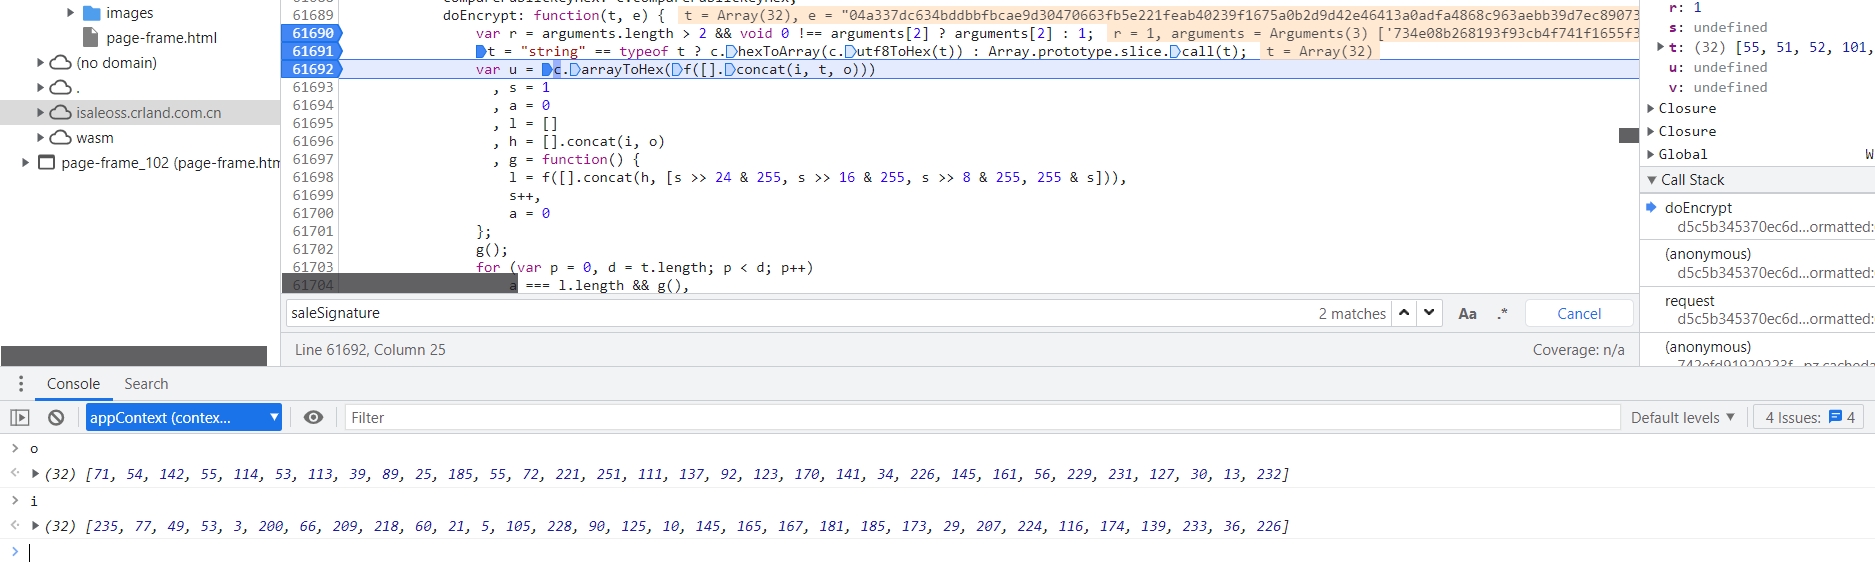This screenshot has height=570, width=1875.
Task: Expand console array starting with 235
Action: [x=36, y=526]
